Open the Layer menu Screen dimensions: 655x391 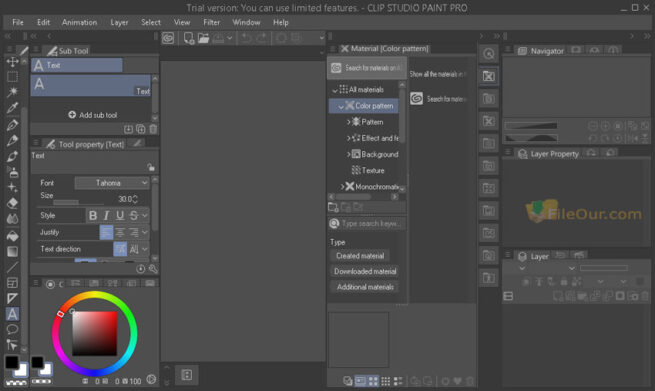click(119, 23)
